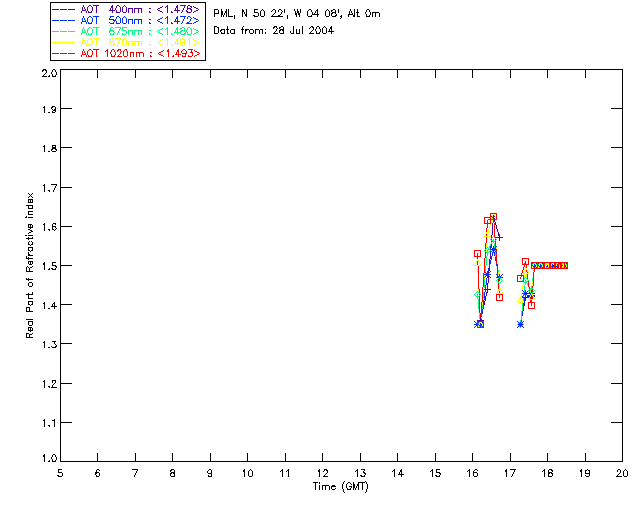Click the 1.0 y-axis tick label
This screenshot has height=512, width=640.
[x=49, y=458]
